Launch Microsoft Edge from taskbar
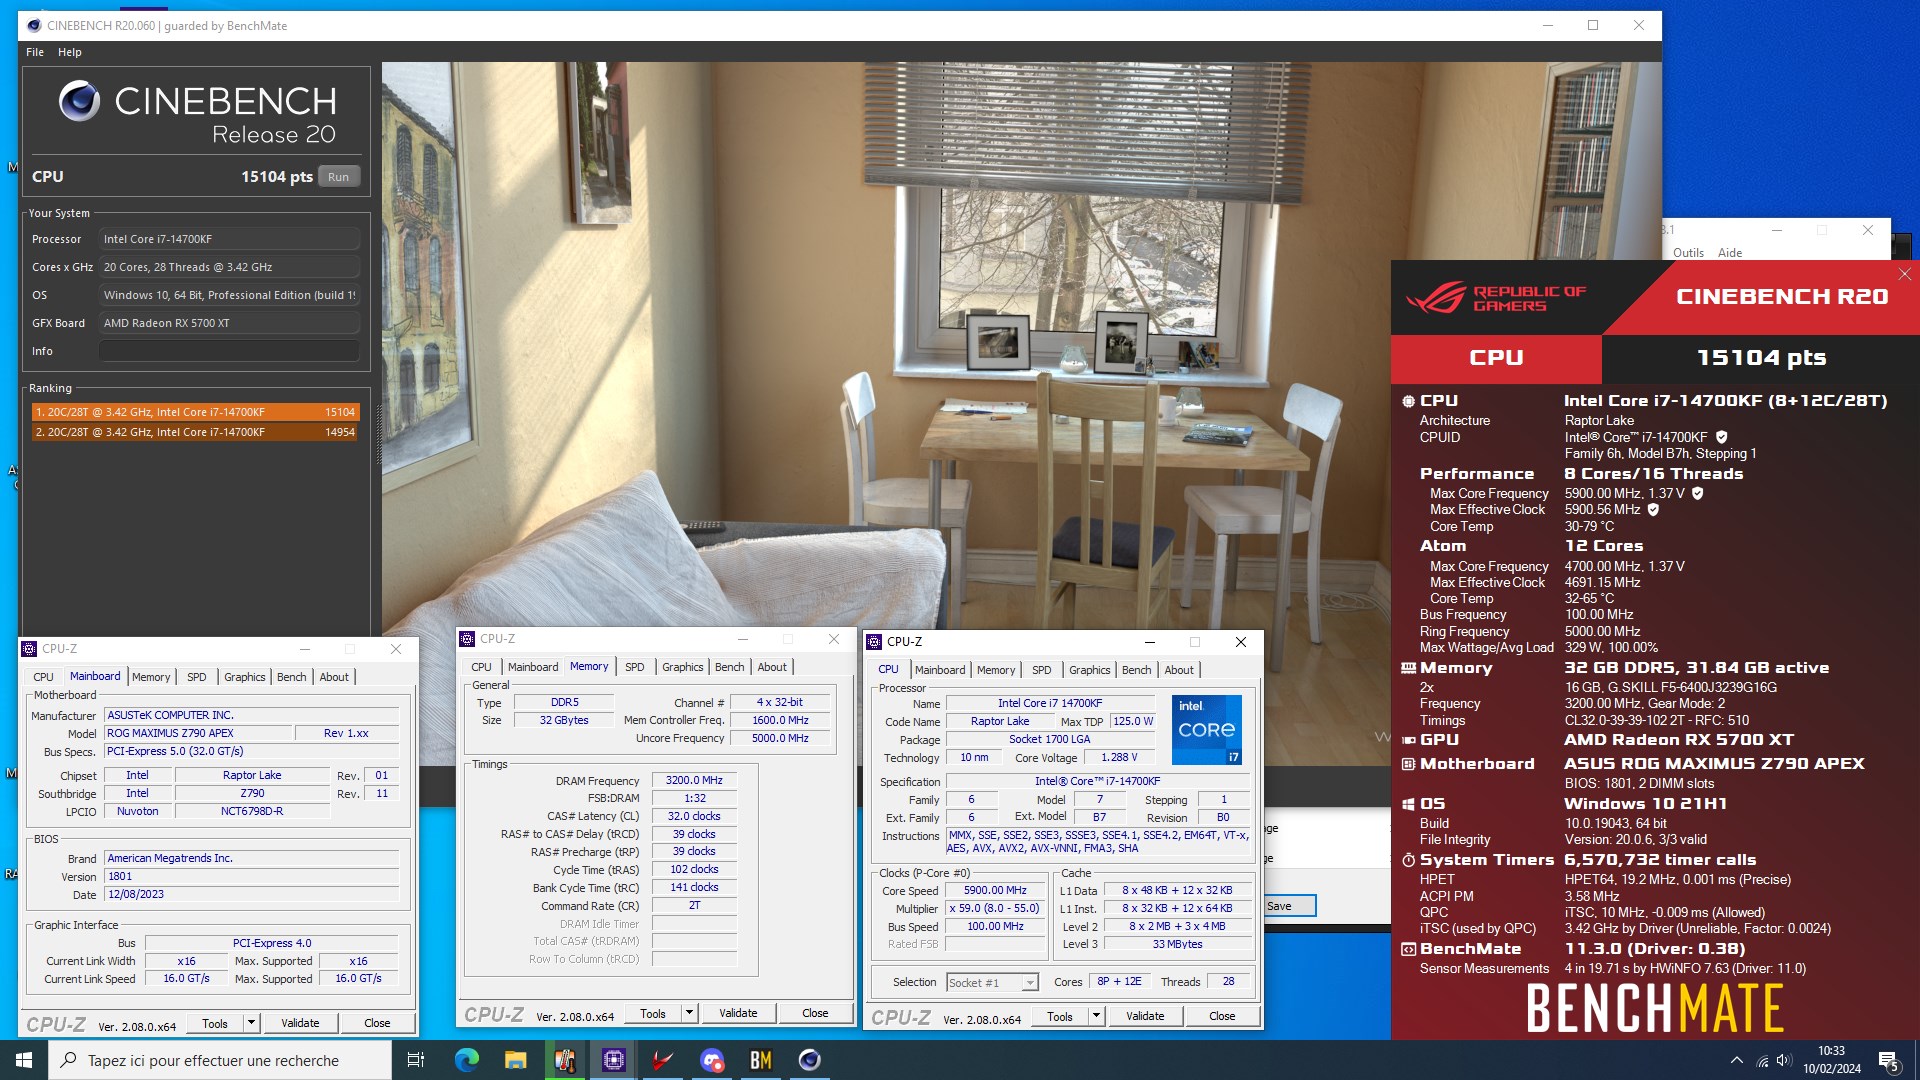Image resolution: width=1920 pixels, height=1080 pixels. click(467, 1060)
